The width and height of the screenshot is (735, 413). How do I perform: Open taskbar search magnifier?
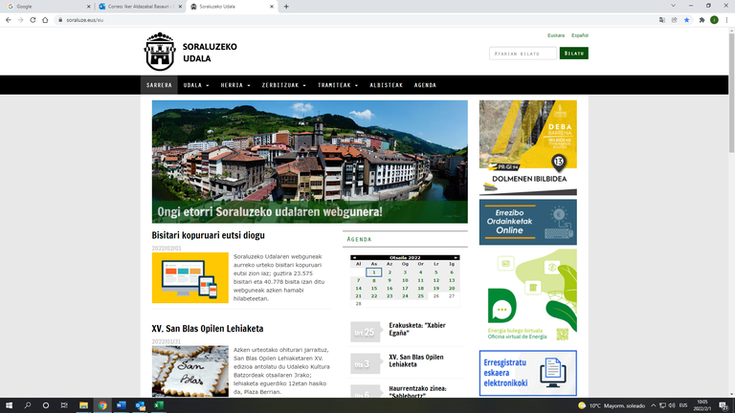27,405
